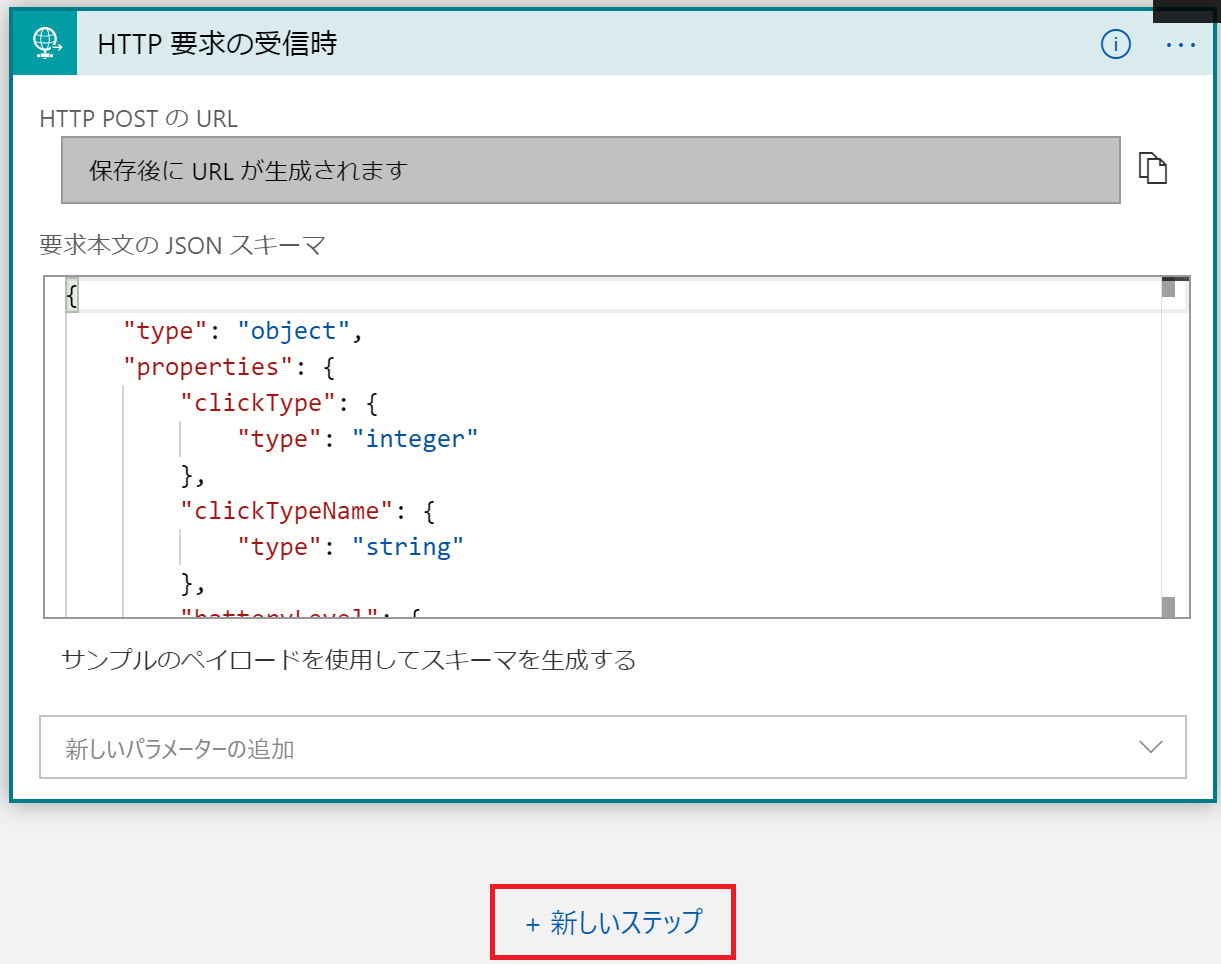Click the top thumb of the schema editor scrollbar
1221x964 pixels.
pyautogui.click(x=1168, y=287)
